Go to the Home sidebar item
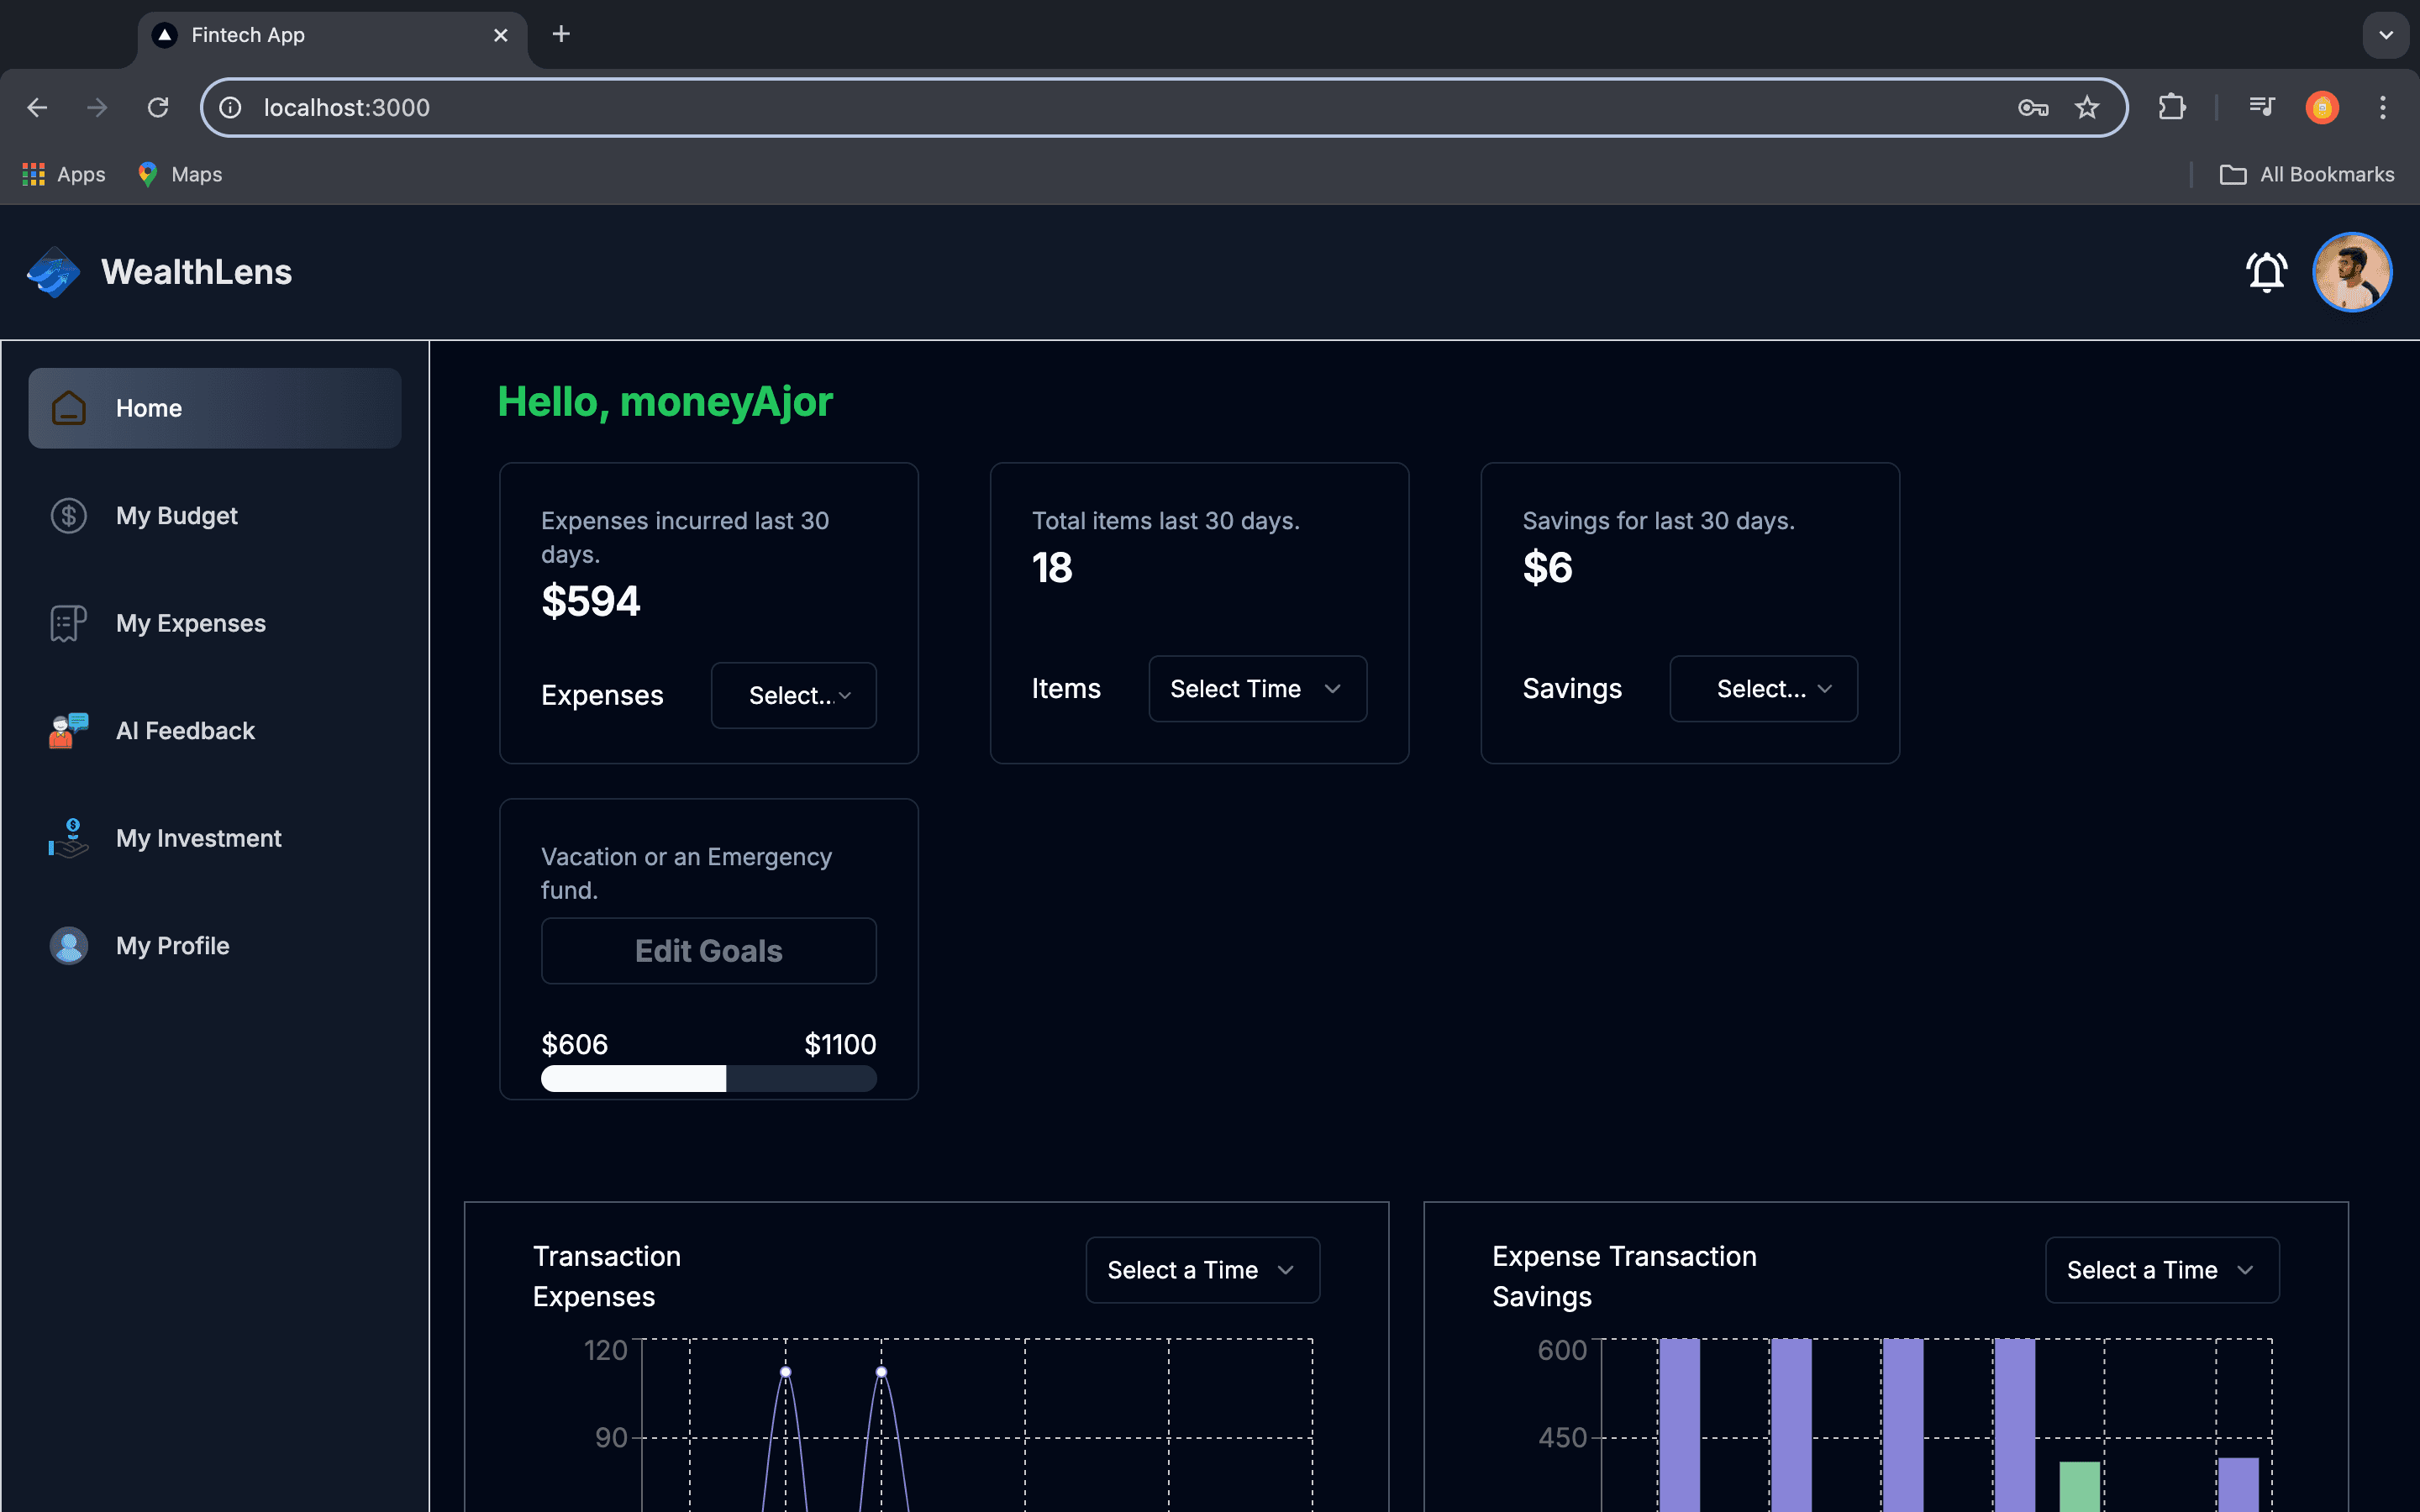The image size is (2420, 1512). pyautogui.click(x=215, y=408)
